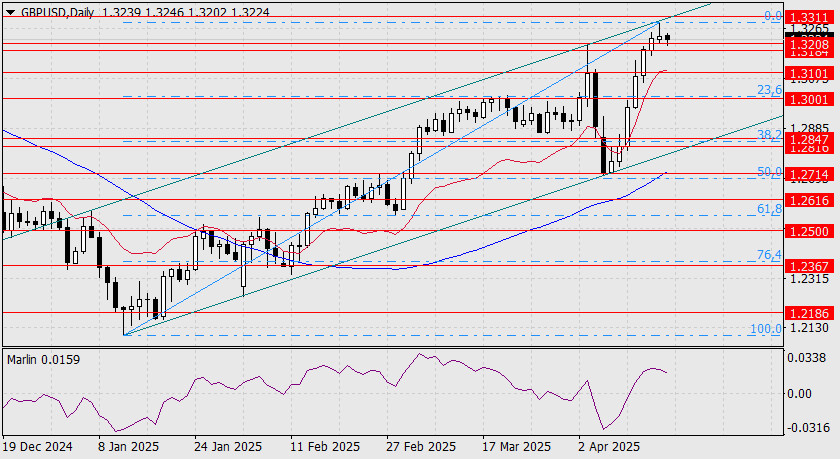
Task: Click the 1.2500 price level tag
Action: 809,231
